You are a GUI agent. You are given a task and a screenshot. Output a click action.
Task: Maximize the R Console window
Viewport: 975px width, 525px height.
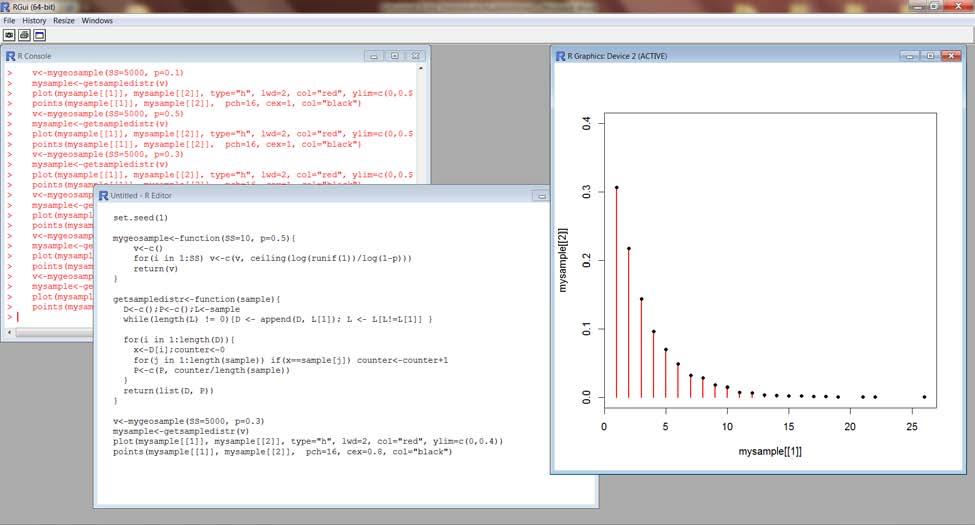coord(394,56)
